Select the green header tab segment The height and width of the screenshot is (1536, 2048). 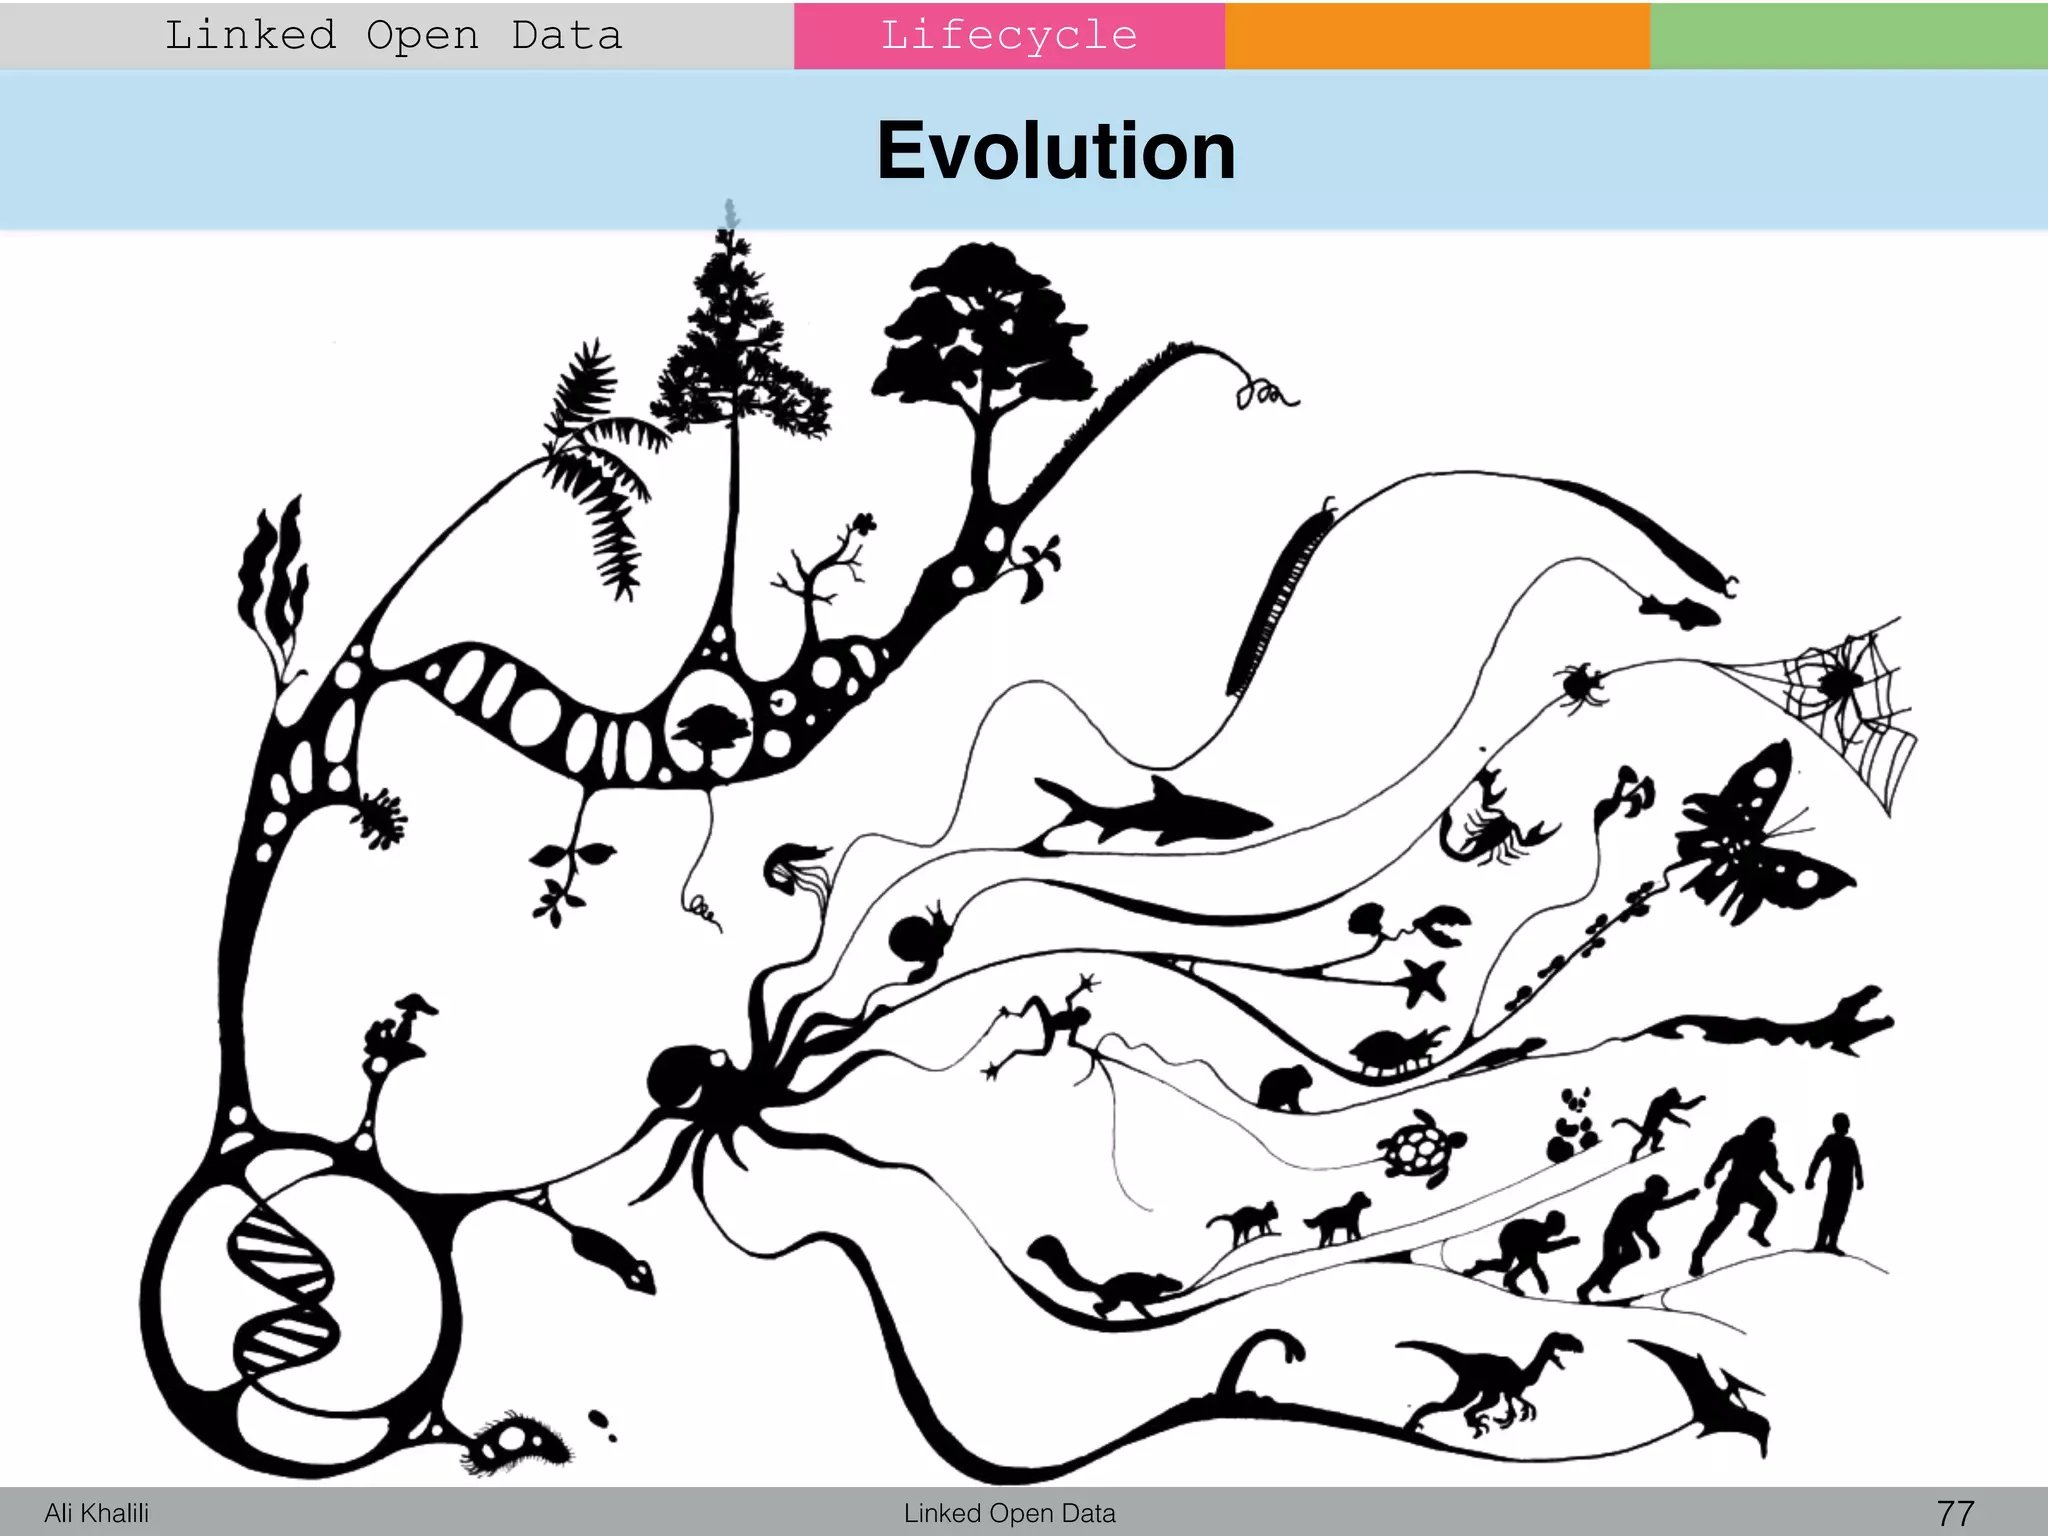click(x=1848, y=36)
